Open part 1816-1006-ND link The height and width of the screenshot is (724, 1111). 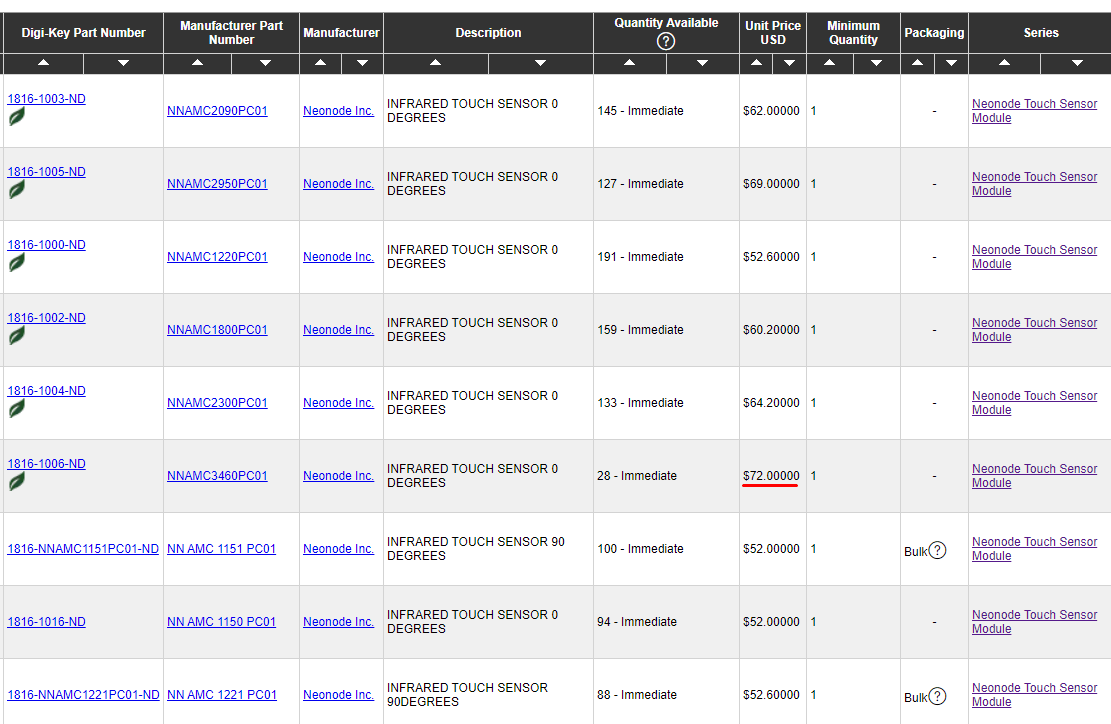tap(46, 463)
